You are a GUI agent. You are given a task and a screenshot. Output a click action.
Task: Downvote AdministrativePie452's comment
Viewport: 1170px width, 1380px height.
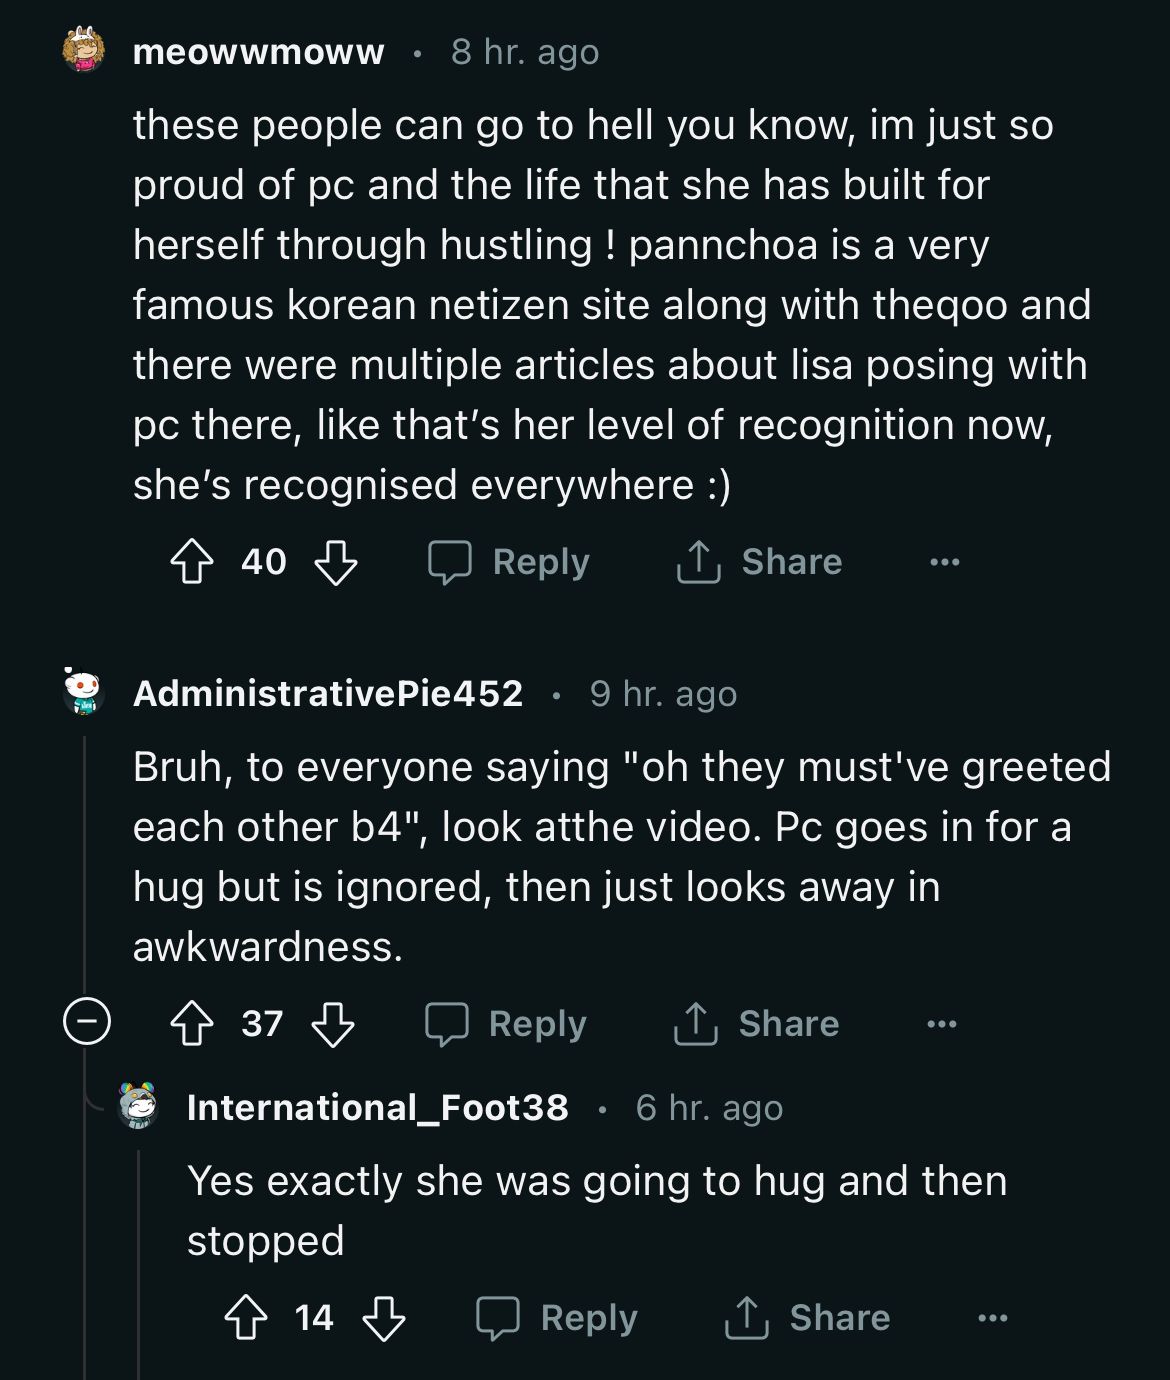(334, 1024)
